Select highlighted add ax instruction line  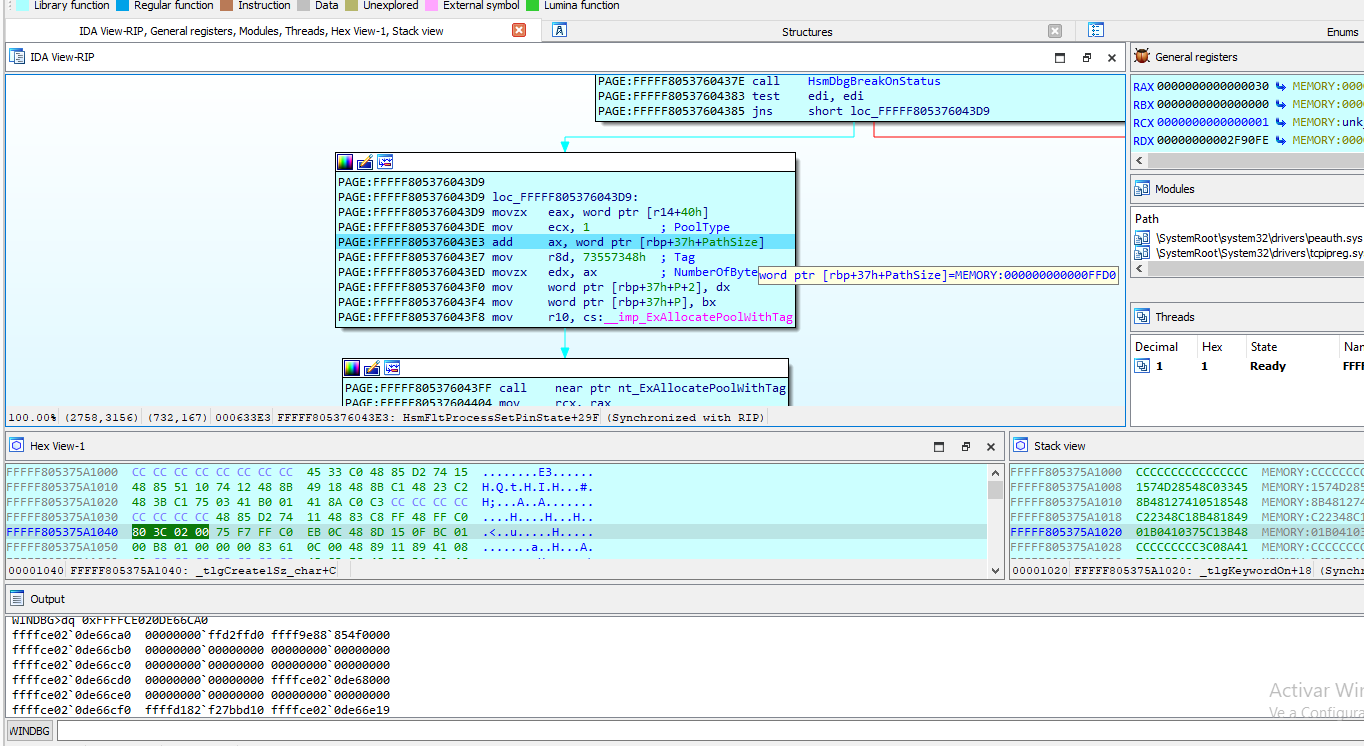point(565,242)
